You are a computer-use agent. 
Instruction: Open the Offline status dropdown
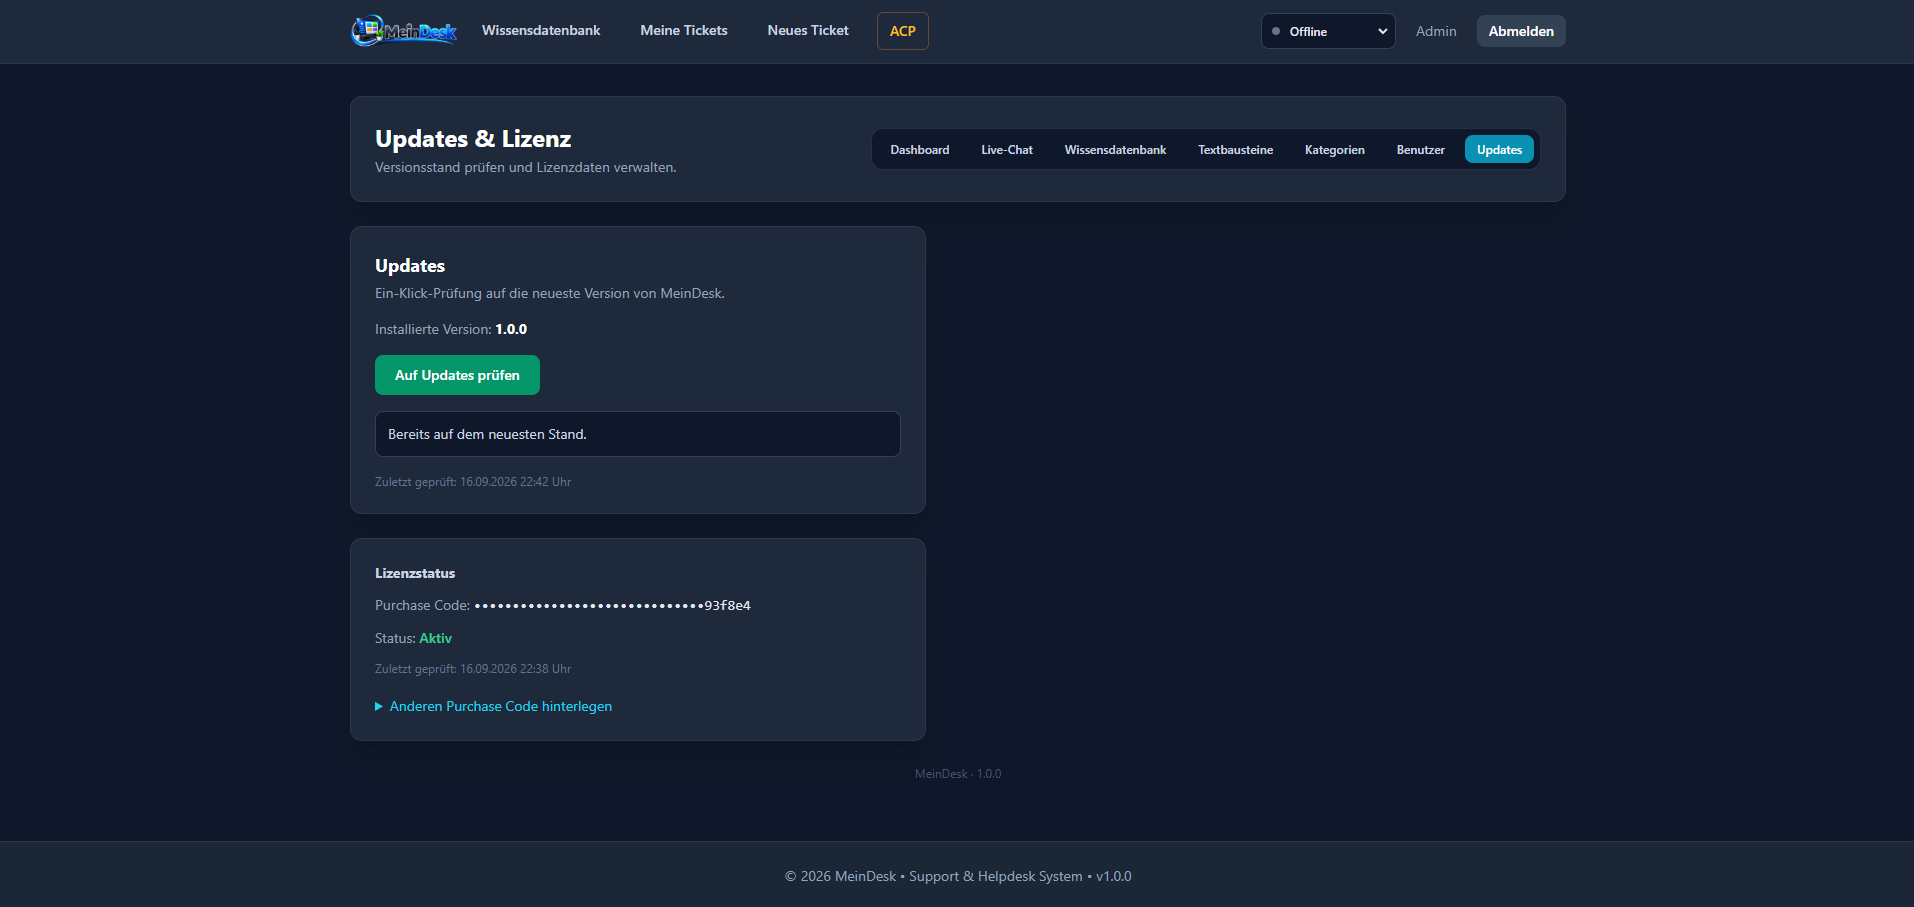point(1328,31)
